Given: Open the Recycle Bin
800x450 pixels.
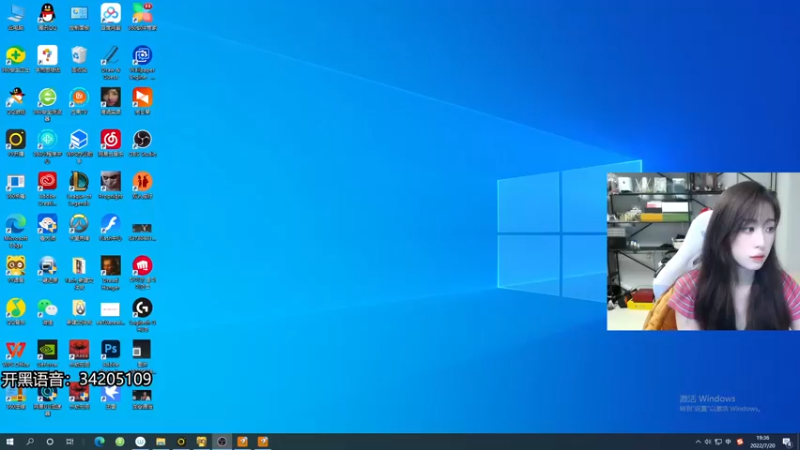Looking at the screenshot, I should point(79,59).
